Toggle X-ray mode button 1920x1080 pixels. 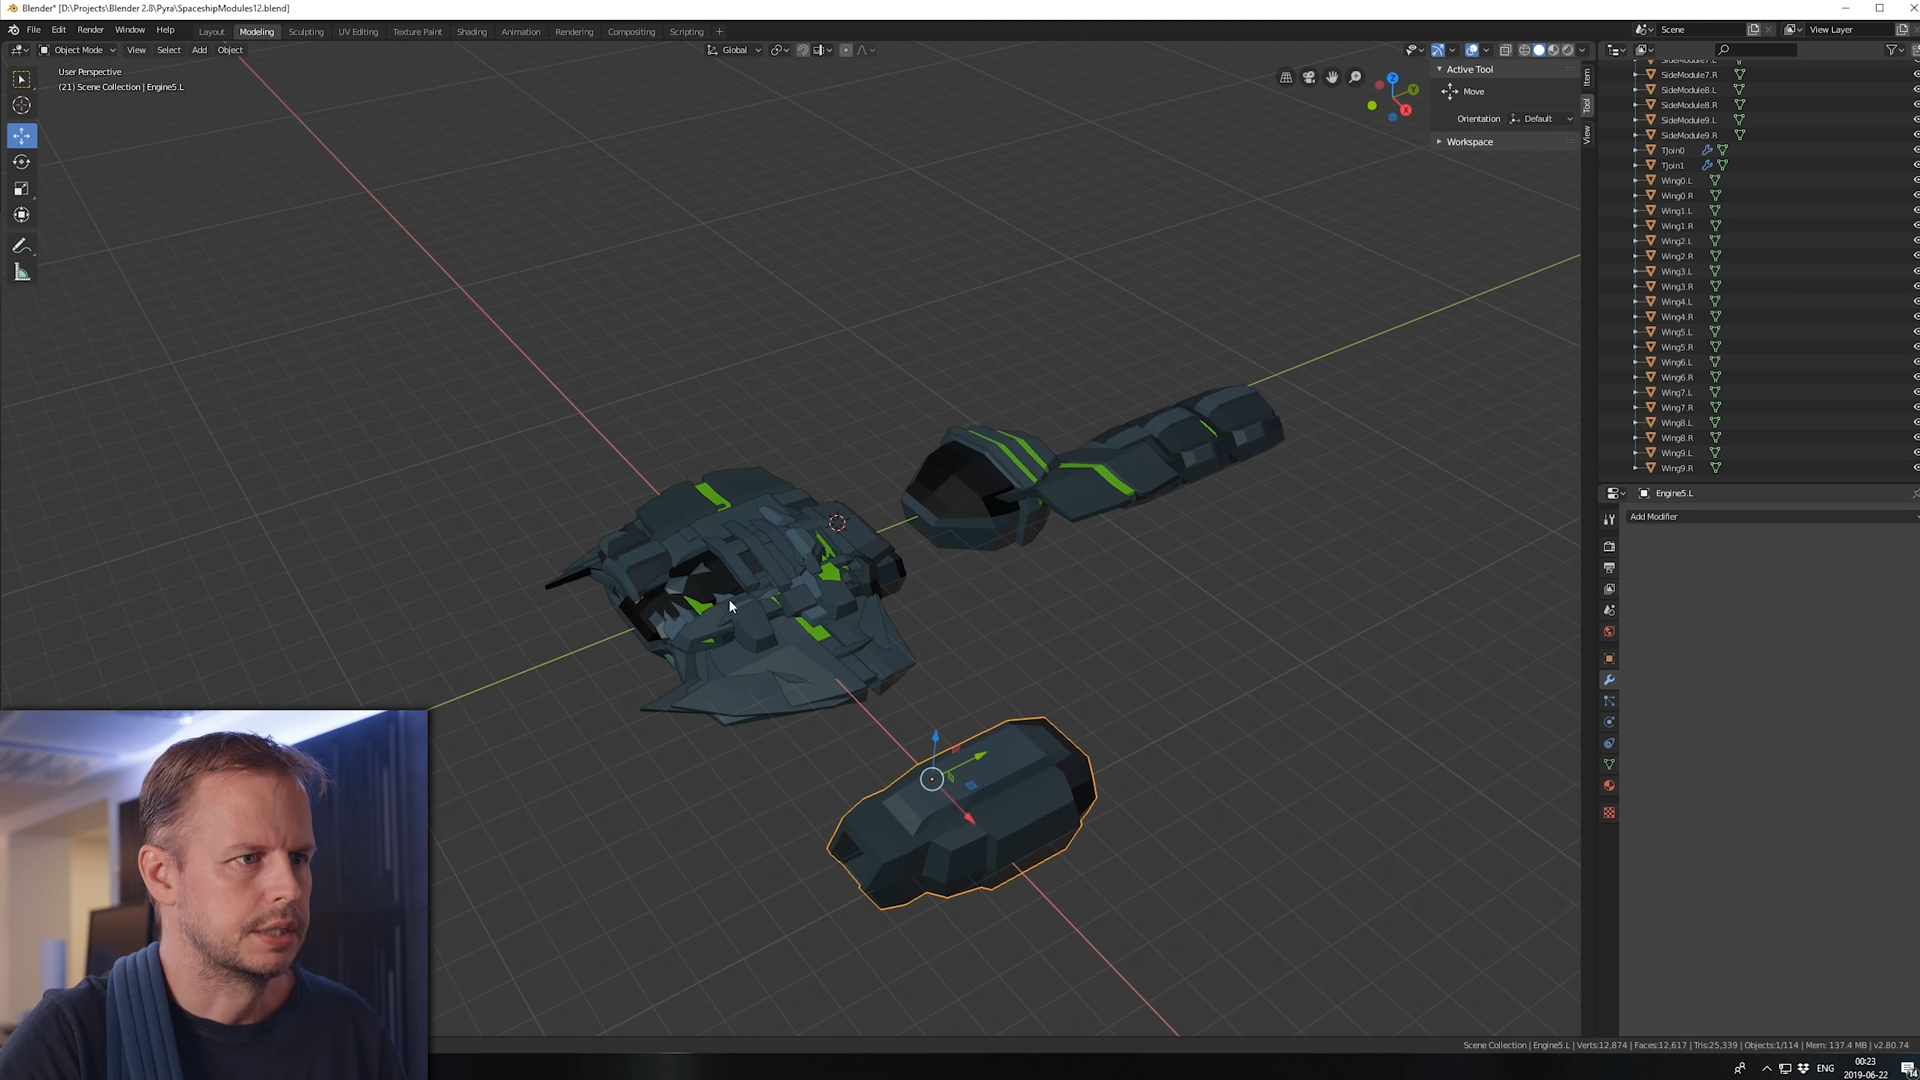[x=1505, y=50]
